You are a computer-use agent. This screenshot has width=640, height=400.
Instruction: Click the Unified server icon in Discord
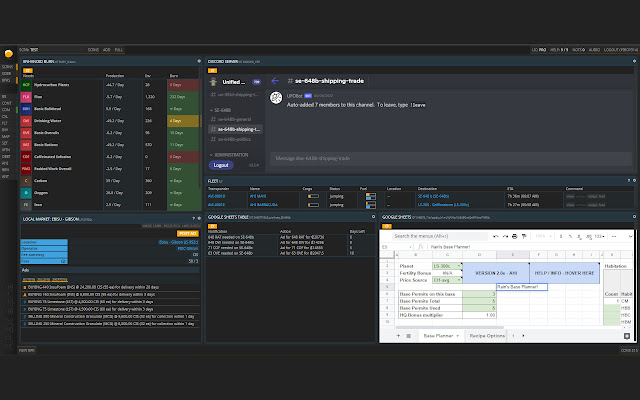pos(212,82)
